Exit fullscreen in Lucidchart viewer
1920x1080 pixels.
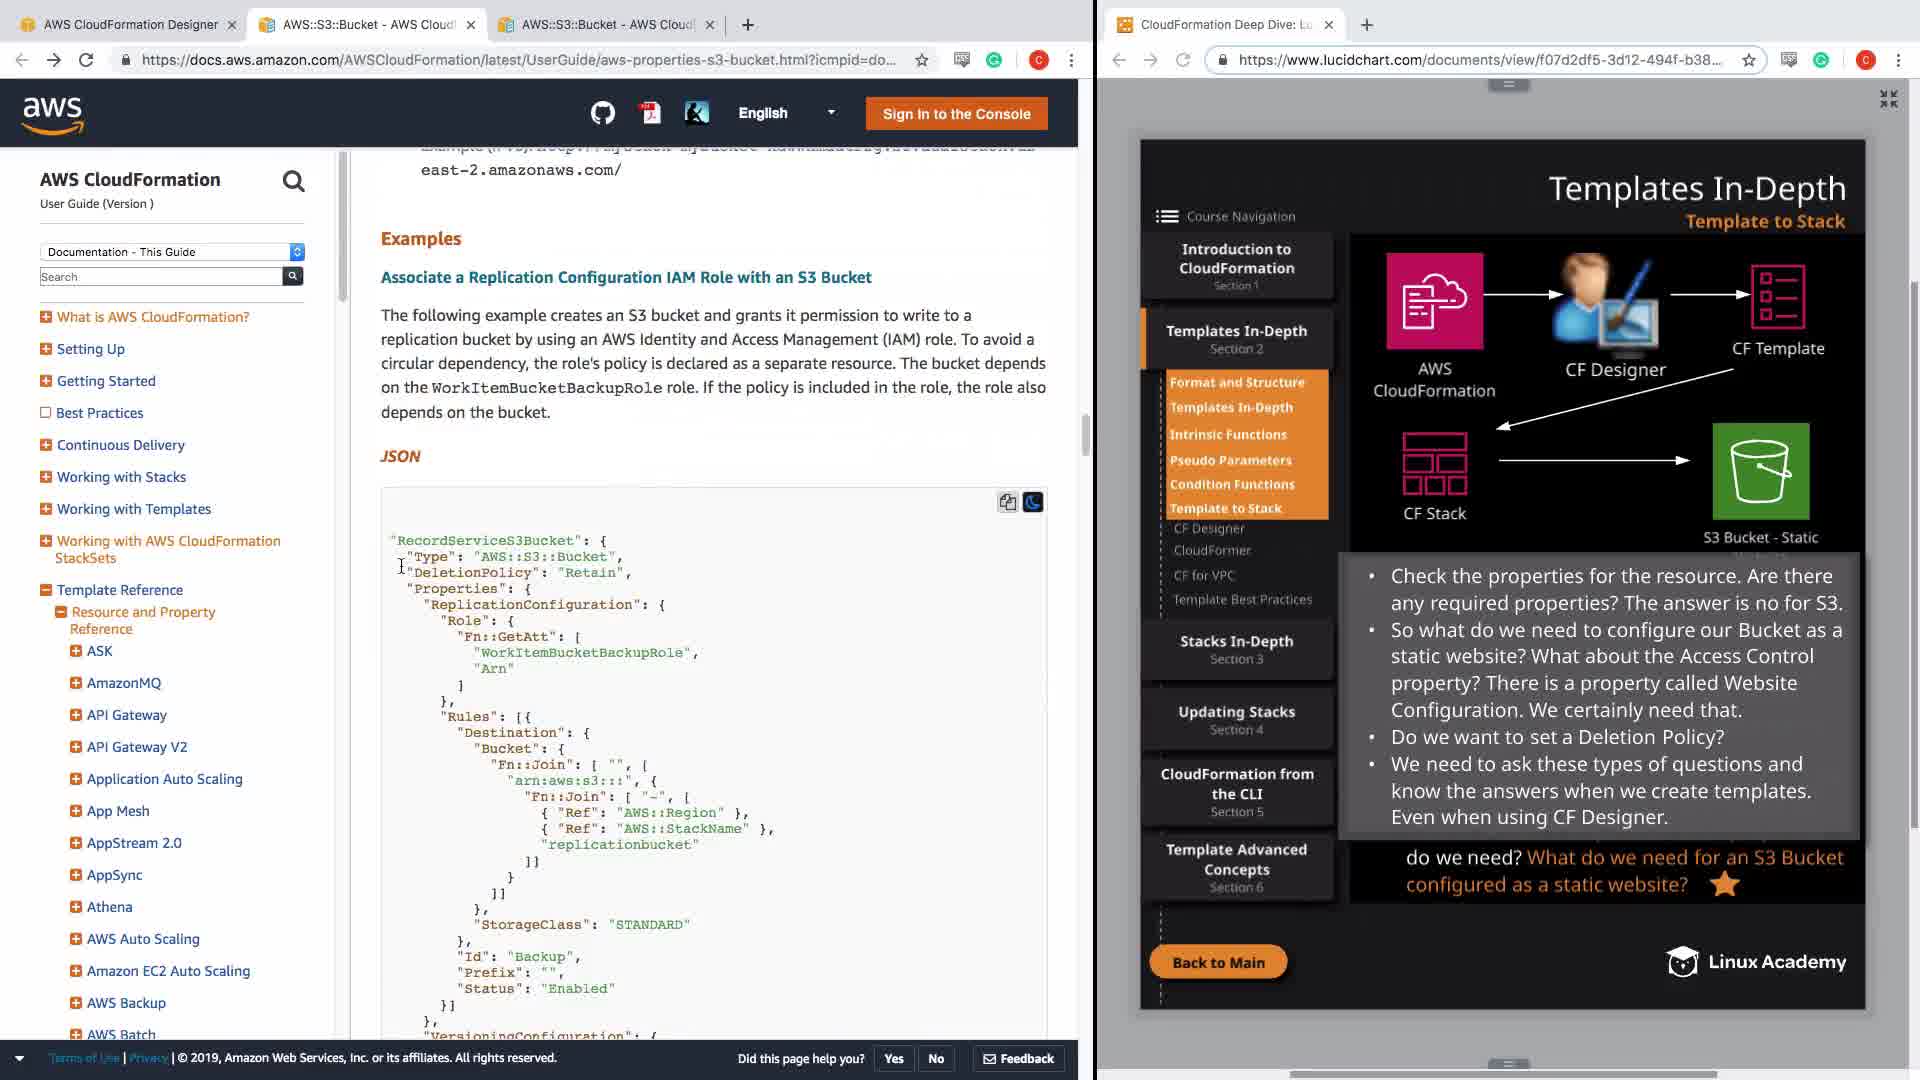[1888, 99]
